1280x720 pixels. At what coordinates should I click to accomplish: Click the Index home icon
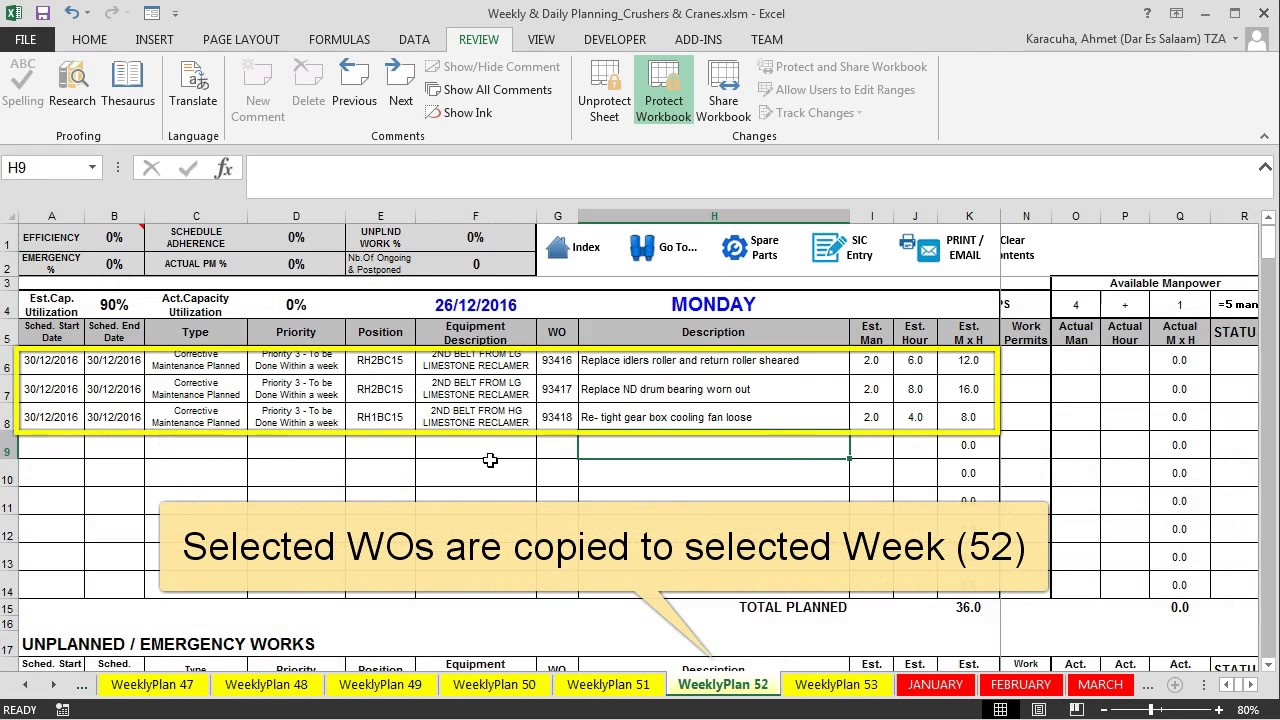pos(558,248)
